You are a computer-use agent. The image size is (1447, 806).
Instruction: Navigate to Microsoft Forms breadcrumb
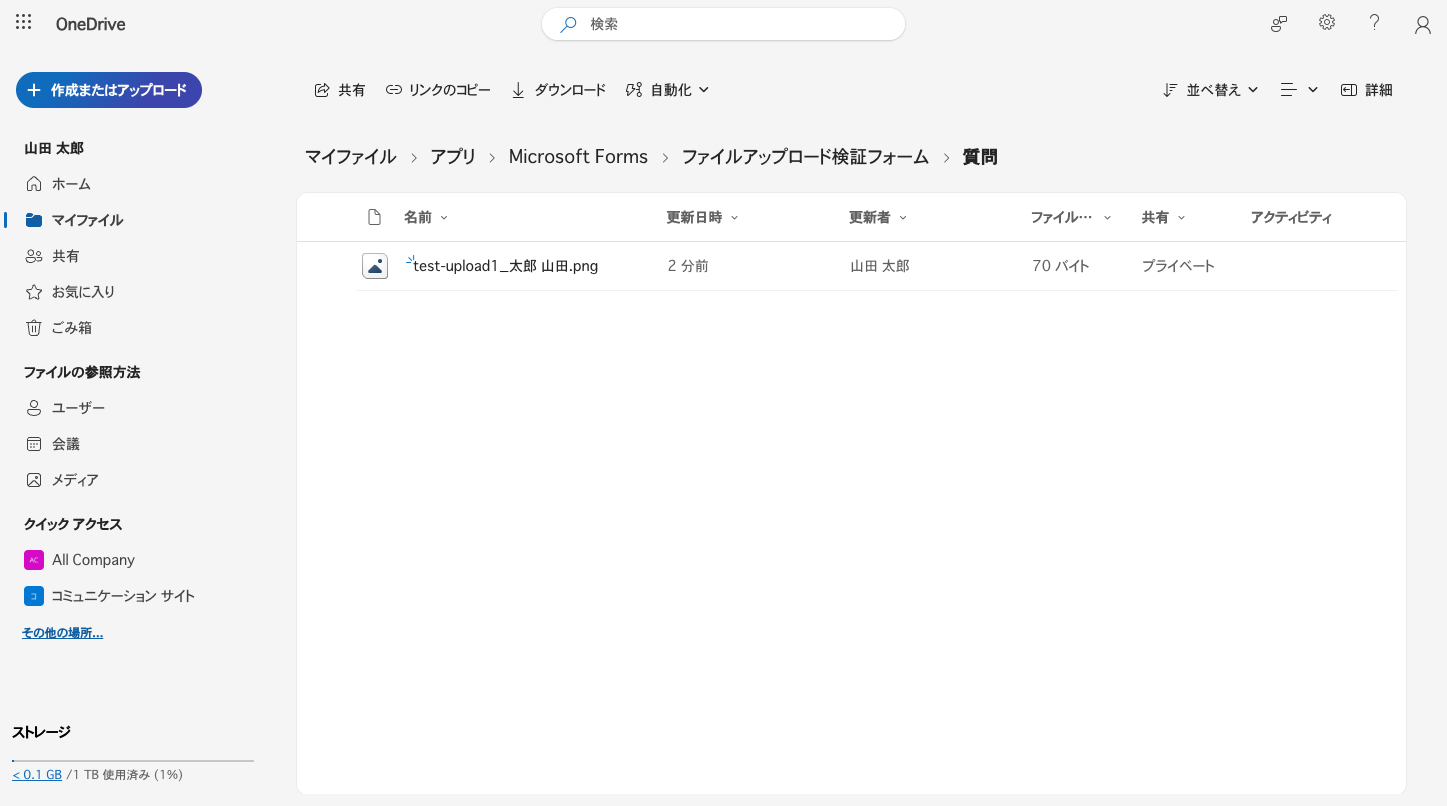[578, 157]
